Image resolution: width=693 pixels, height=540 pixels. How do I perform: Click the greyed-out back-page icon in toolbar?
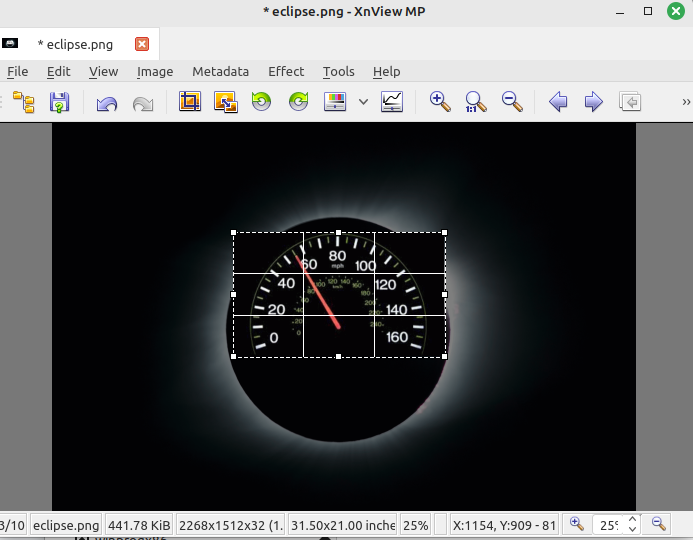630,102
